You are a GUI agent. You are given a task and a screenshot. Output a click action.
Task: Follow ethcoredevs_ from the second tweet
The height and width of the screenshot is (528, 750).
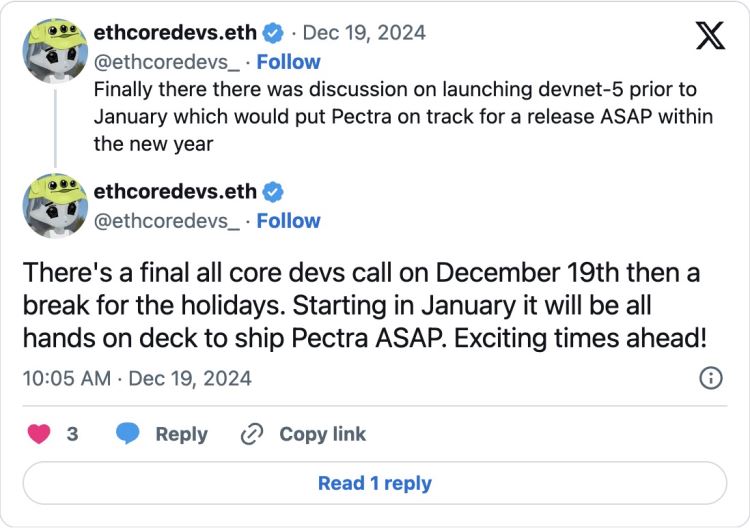(288, 221)
